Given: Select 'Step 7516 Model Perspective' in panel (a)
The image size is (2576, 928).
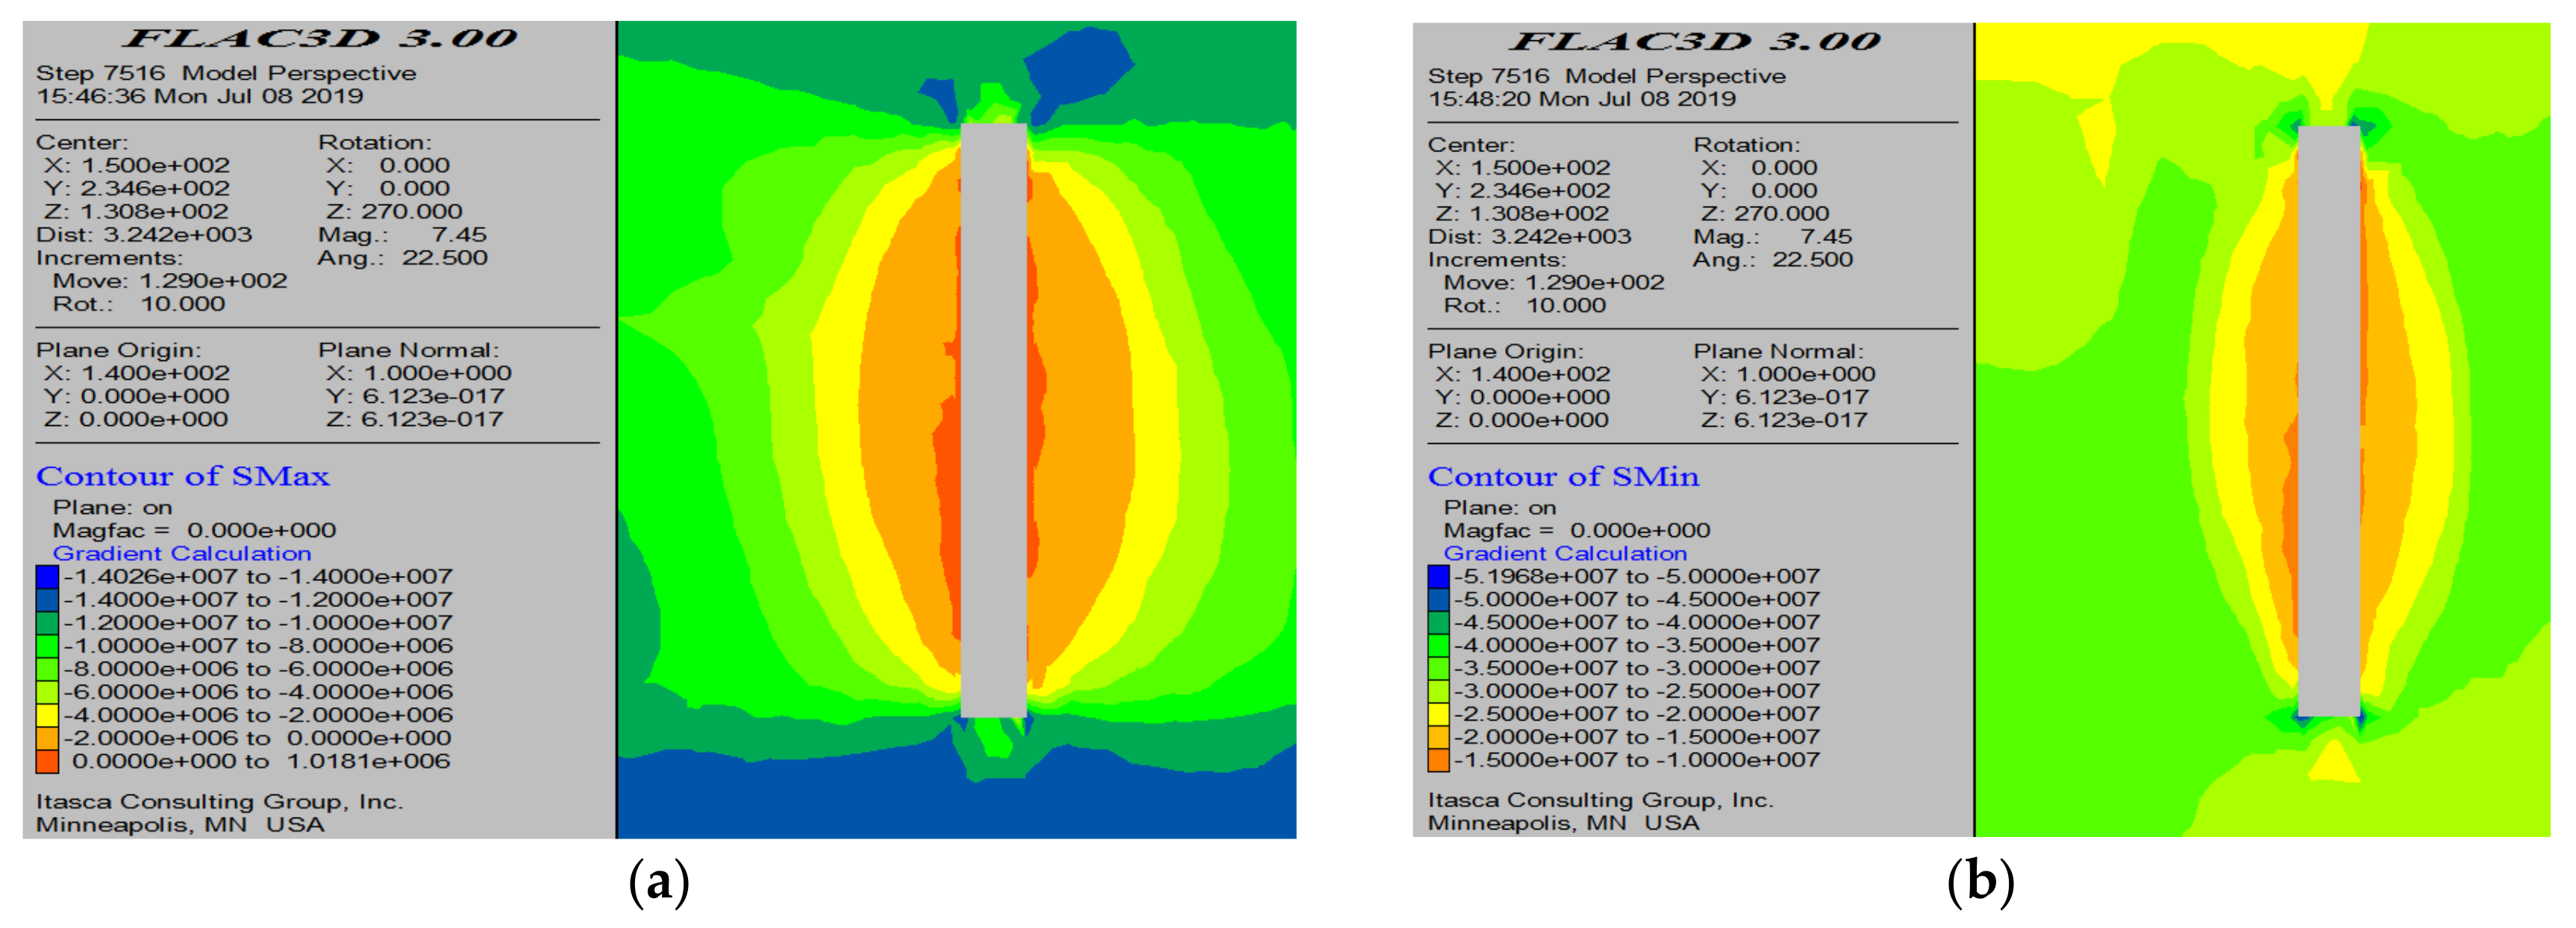Looking at the screenshot, I should 226,74.
